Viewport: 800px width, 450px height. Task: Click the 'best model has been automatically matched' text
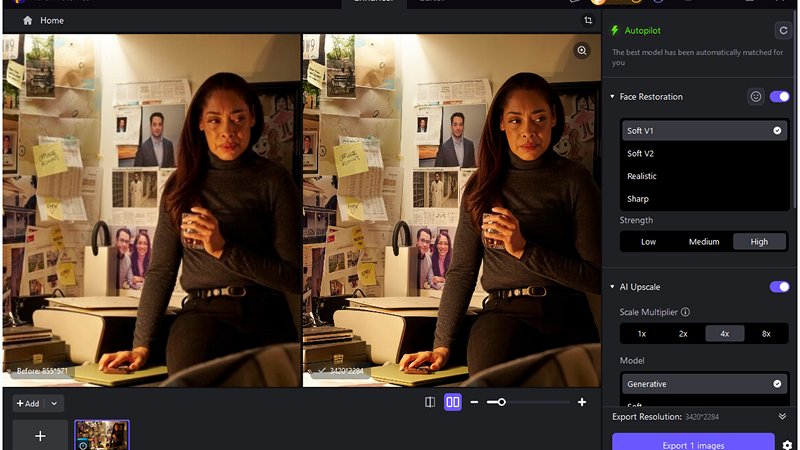pyautogui.click(x=697, y=57)
